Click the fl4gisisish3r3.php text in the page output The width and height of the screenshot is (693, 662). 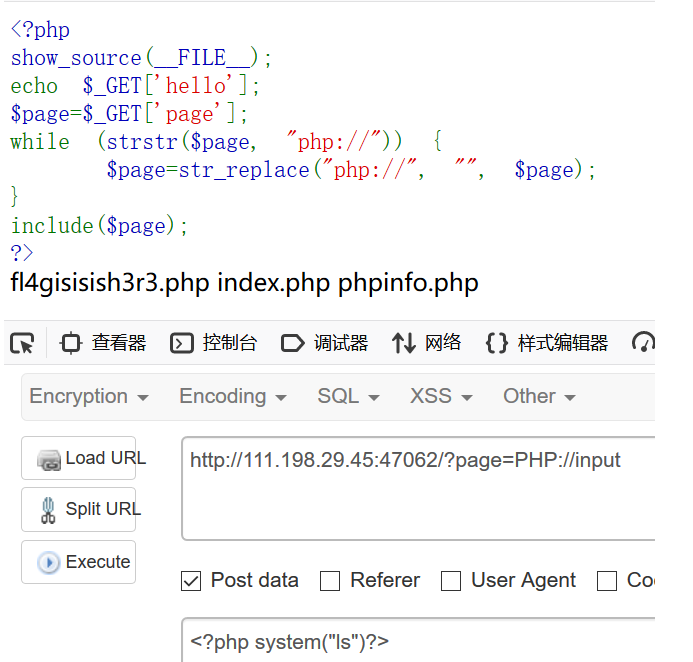(x=110, y=282)
